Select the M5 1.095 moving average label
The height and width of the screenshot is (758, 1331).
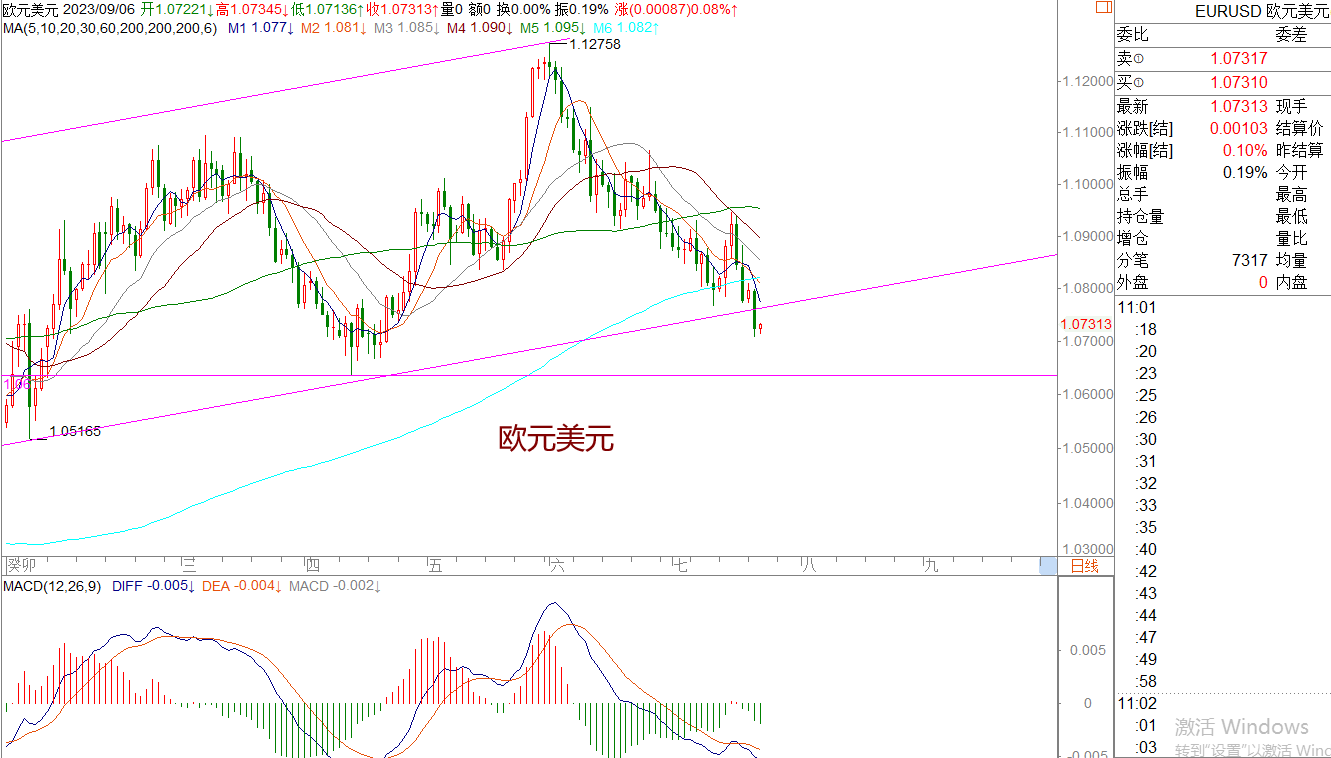click(x=553, y=27)
